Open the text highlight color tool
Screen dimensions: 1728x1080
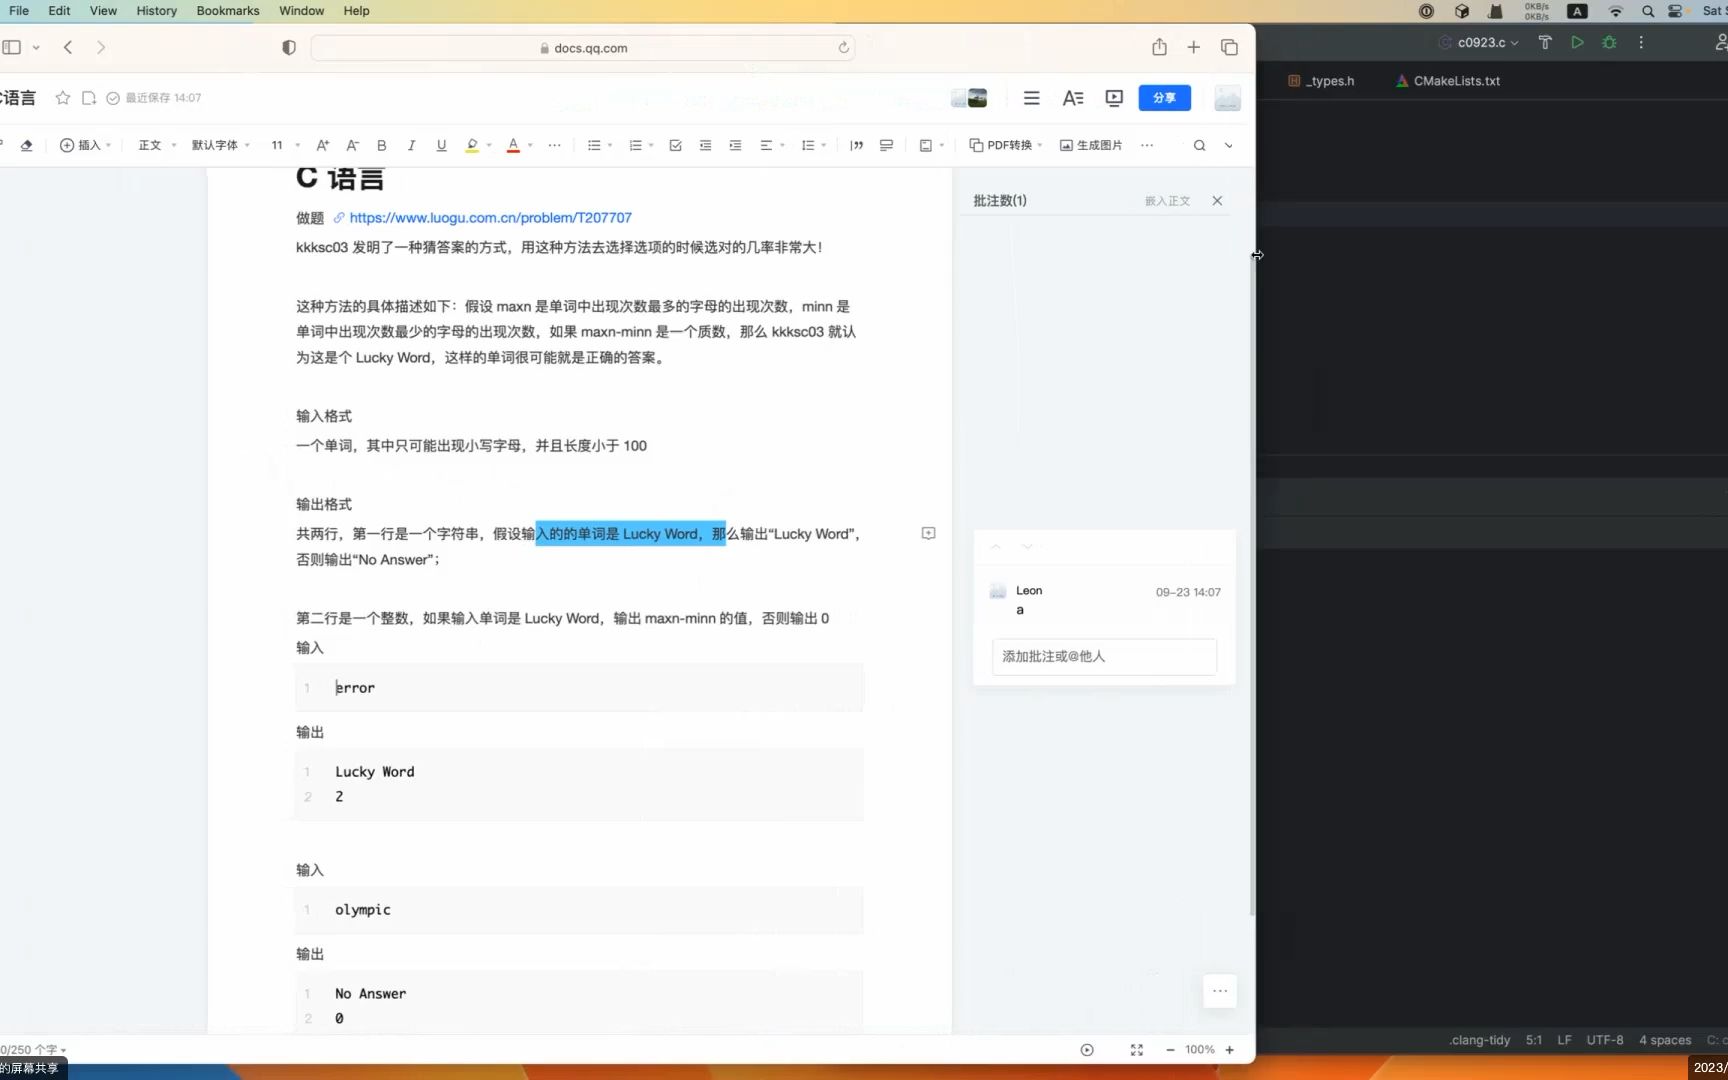coord(472,145)
